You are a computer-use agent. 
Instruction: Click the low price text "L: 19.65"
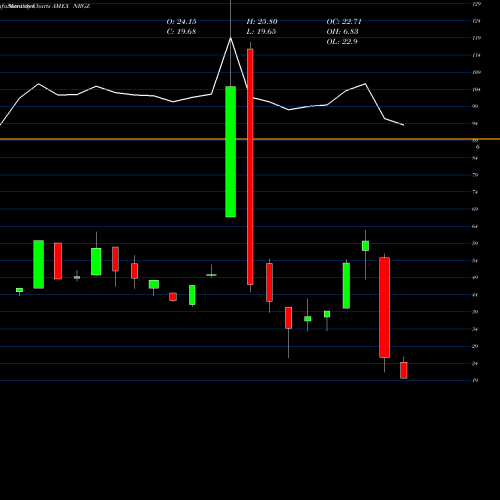click(x=261, y=32)
